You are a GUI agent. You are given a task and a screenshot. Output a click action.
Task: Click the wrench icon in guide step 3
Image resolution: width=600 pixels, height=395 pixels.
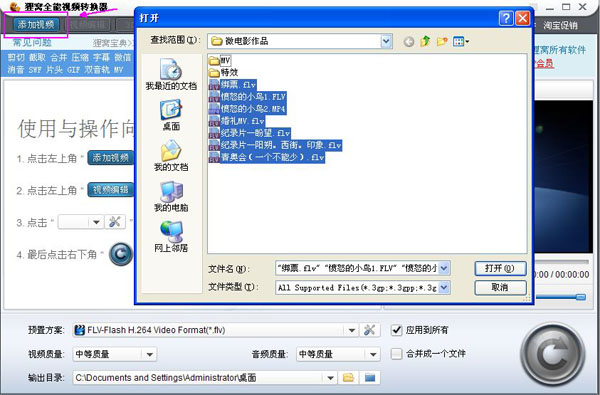115,222
